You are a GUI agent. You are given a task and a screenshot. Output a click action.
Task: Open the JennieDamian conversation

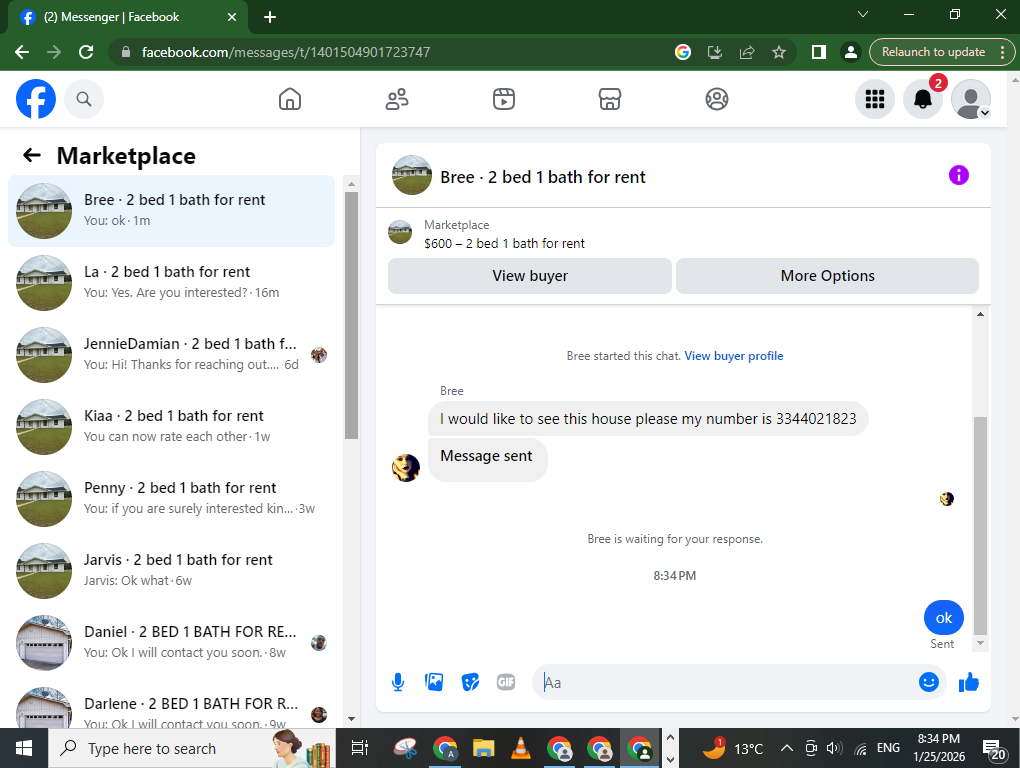(171, 355)
